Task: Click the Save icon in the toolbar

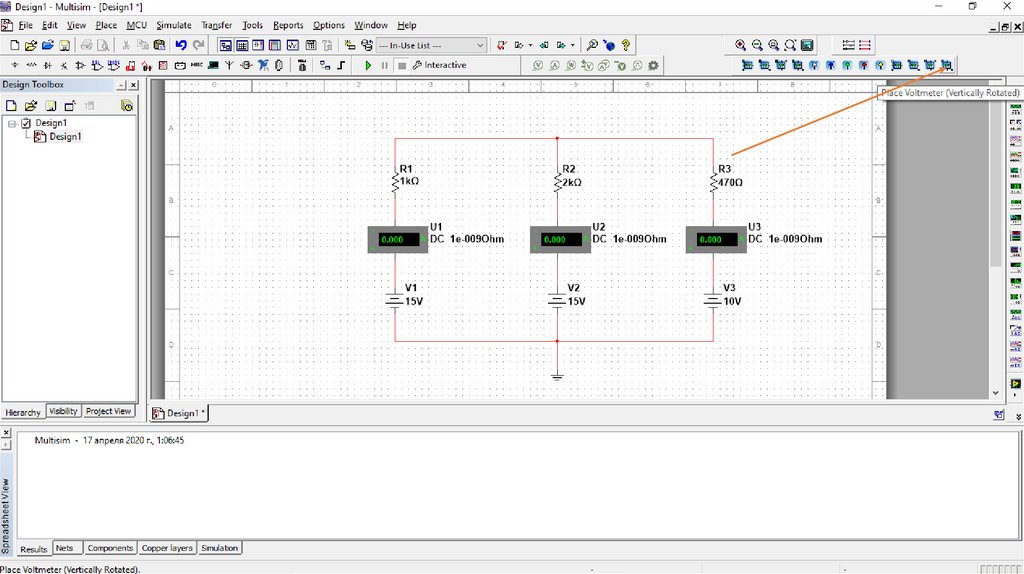Action: 64,45
